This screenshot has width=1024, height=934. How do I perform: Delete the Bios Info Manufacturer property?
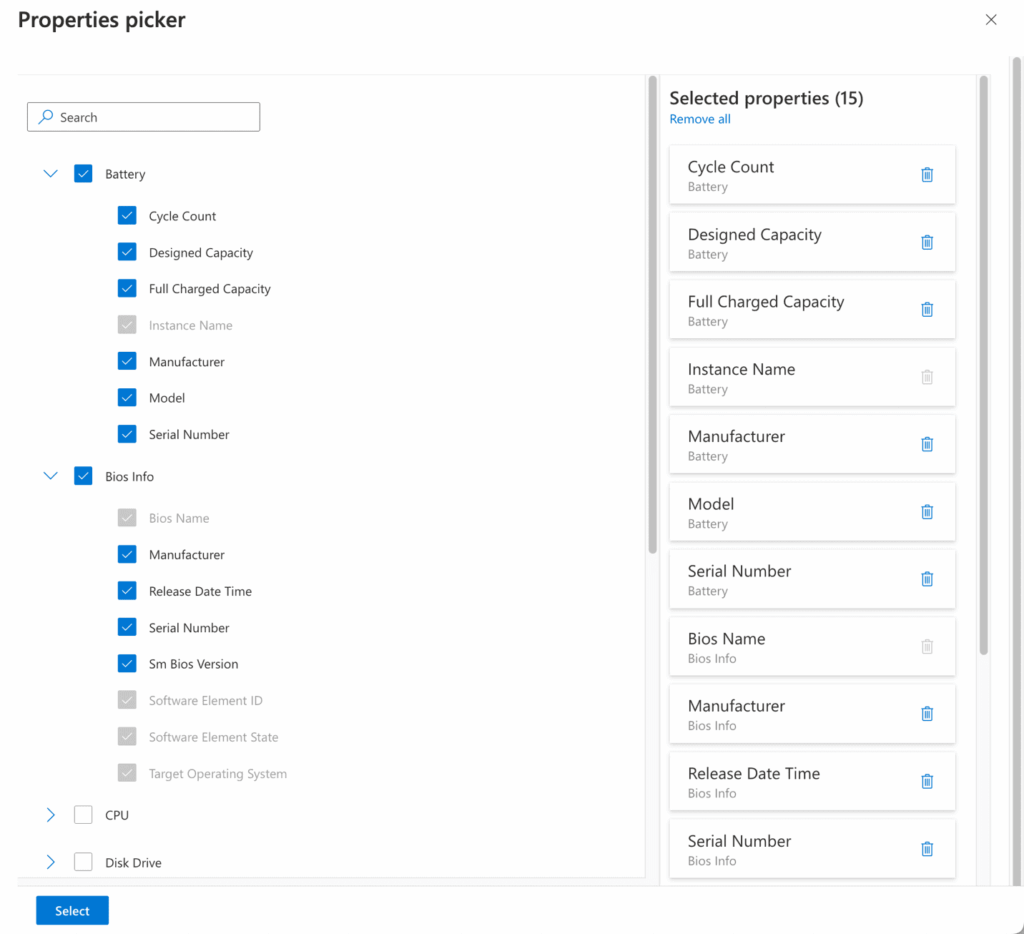click(927, 713)
